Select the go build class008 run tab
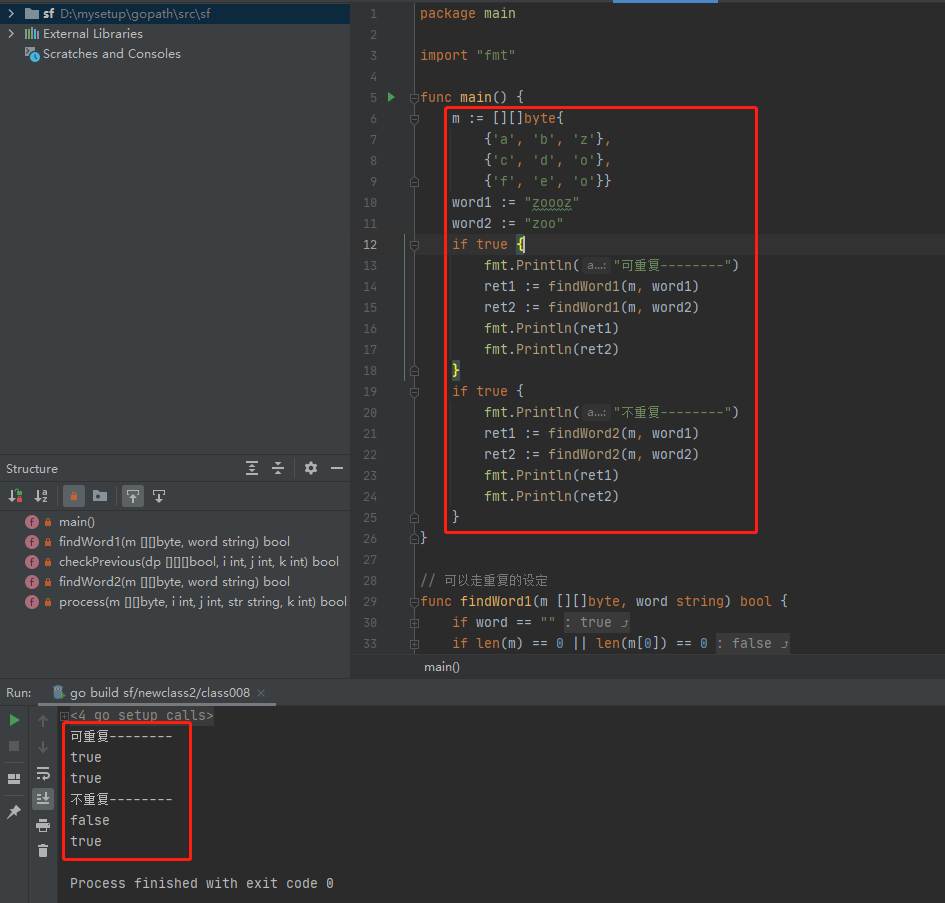The image size is (945, 903). coord(160,693)
